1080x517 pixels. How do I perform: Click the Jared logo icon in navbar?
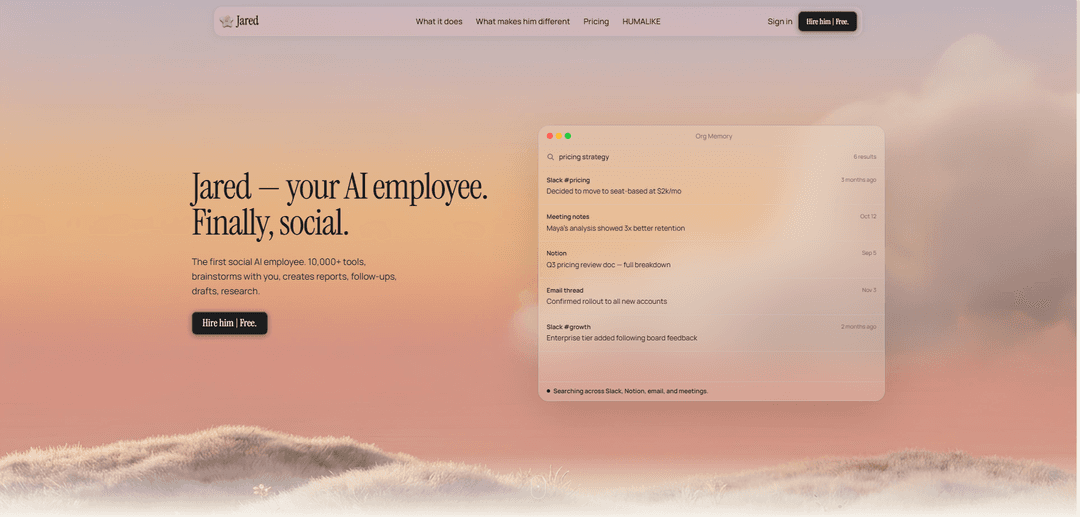(x=227, y=21)
